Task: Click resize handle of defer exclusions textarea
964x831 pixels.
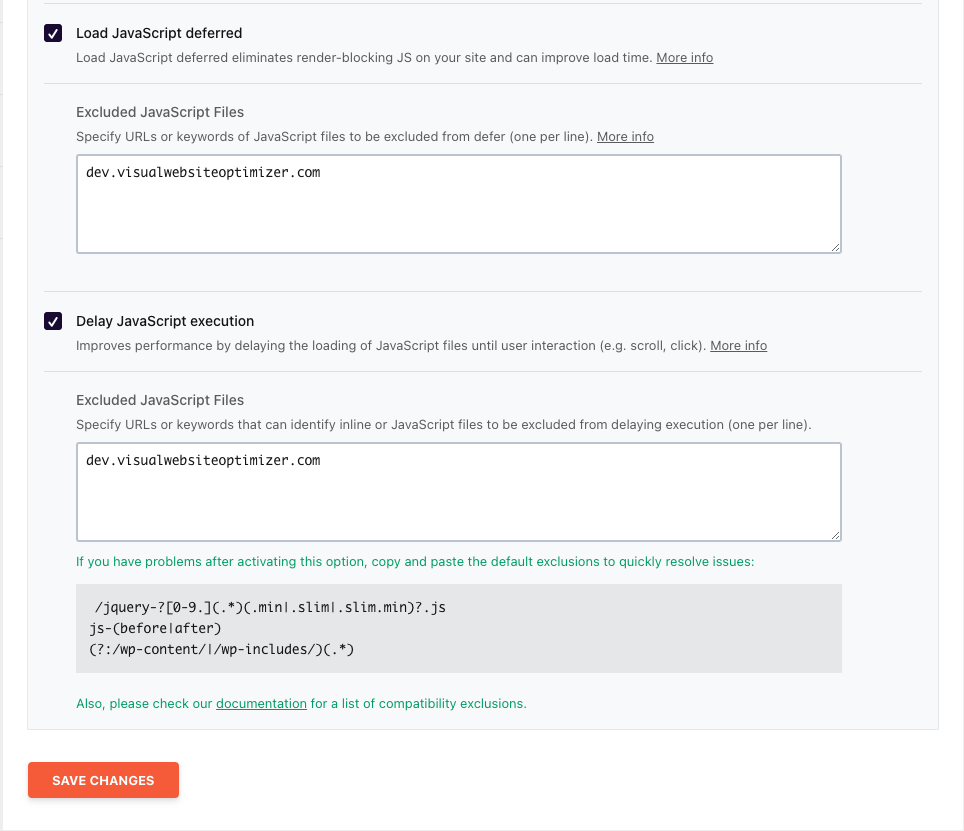Action: pyautogui.click(x=836, y=247)
